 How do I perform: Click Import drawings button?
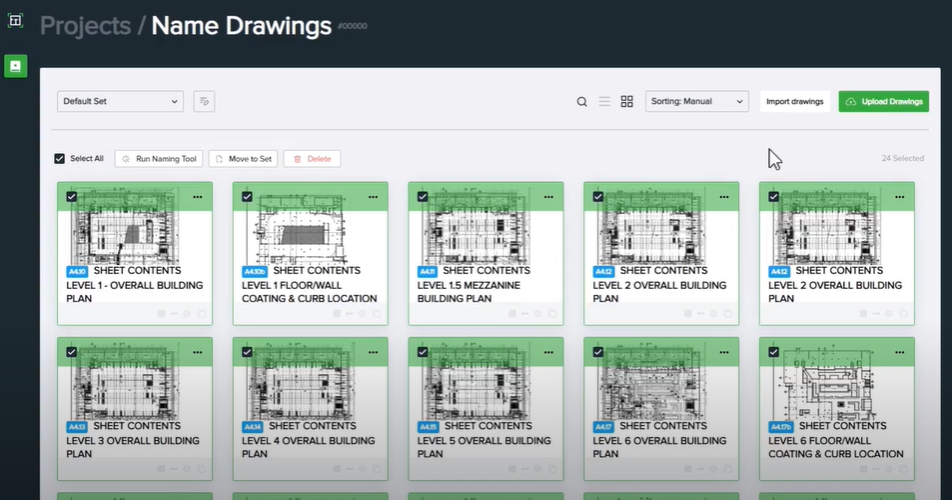tap(795, 101)
